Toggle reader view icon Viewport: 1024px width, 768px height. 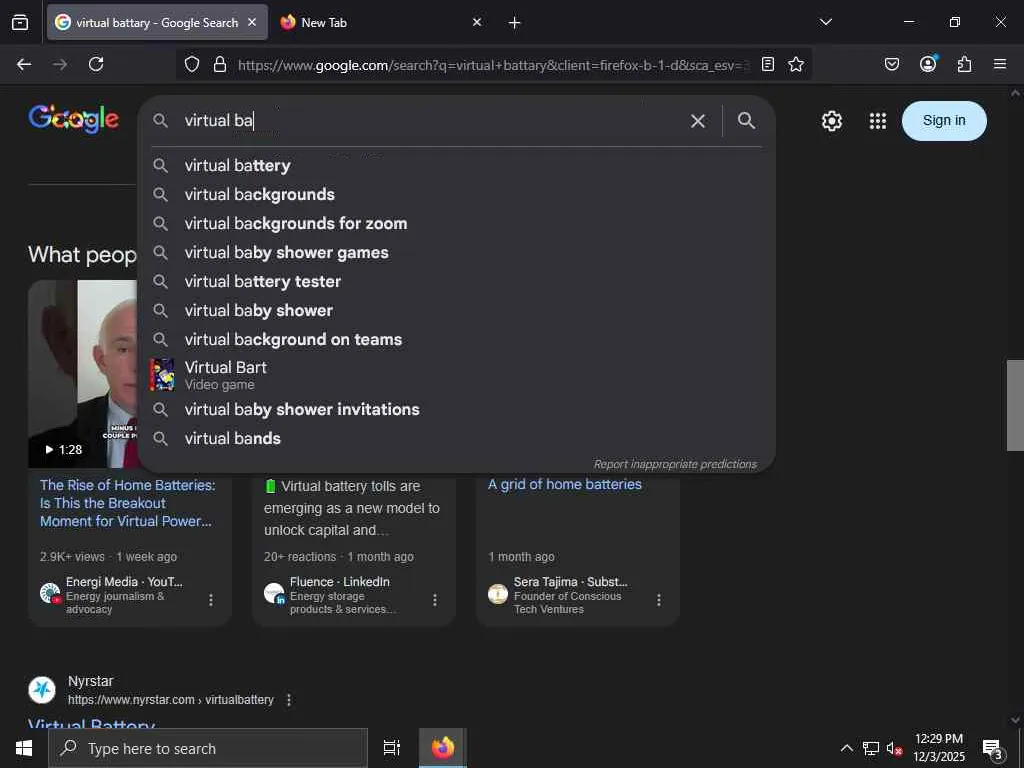[x=768, y=64]
